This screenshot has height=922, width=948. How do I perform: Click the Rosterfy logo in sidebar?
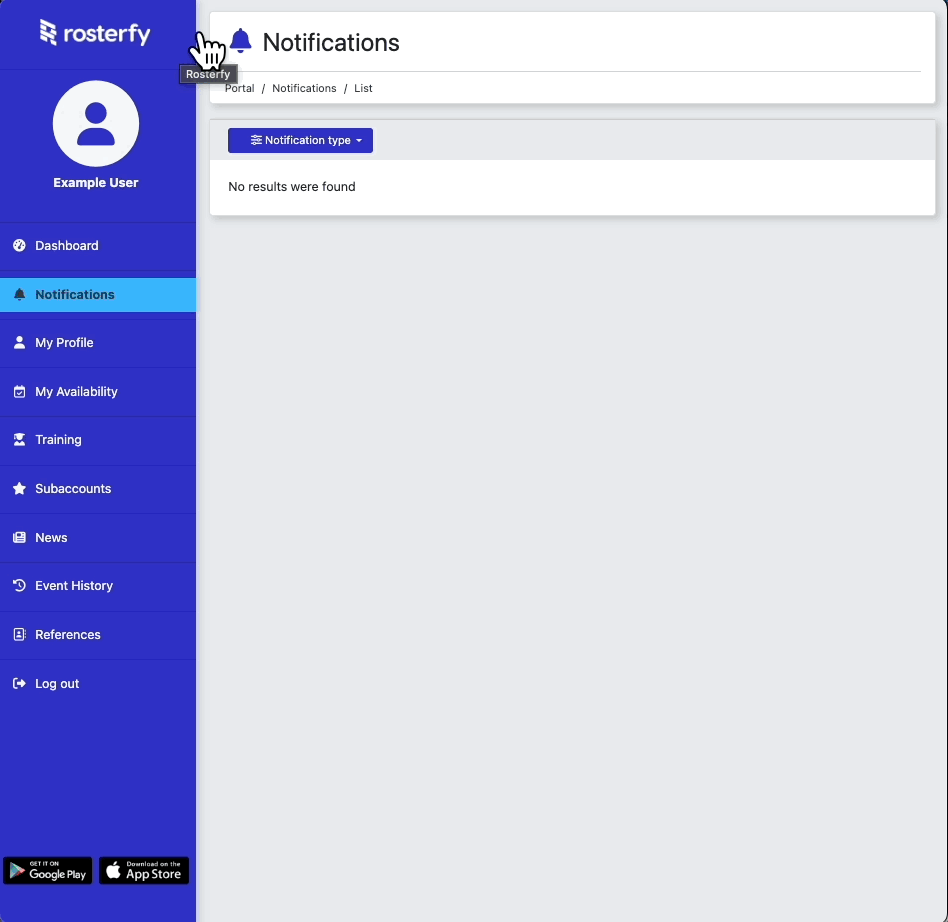coord(95,33)
